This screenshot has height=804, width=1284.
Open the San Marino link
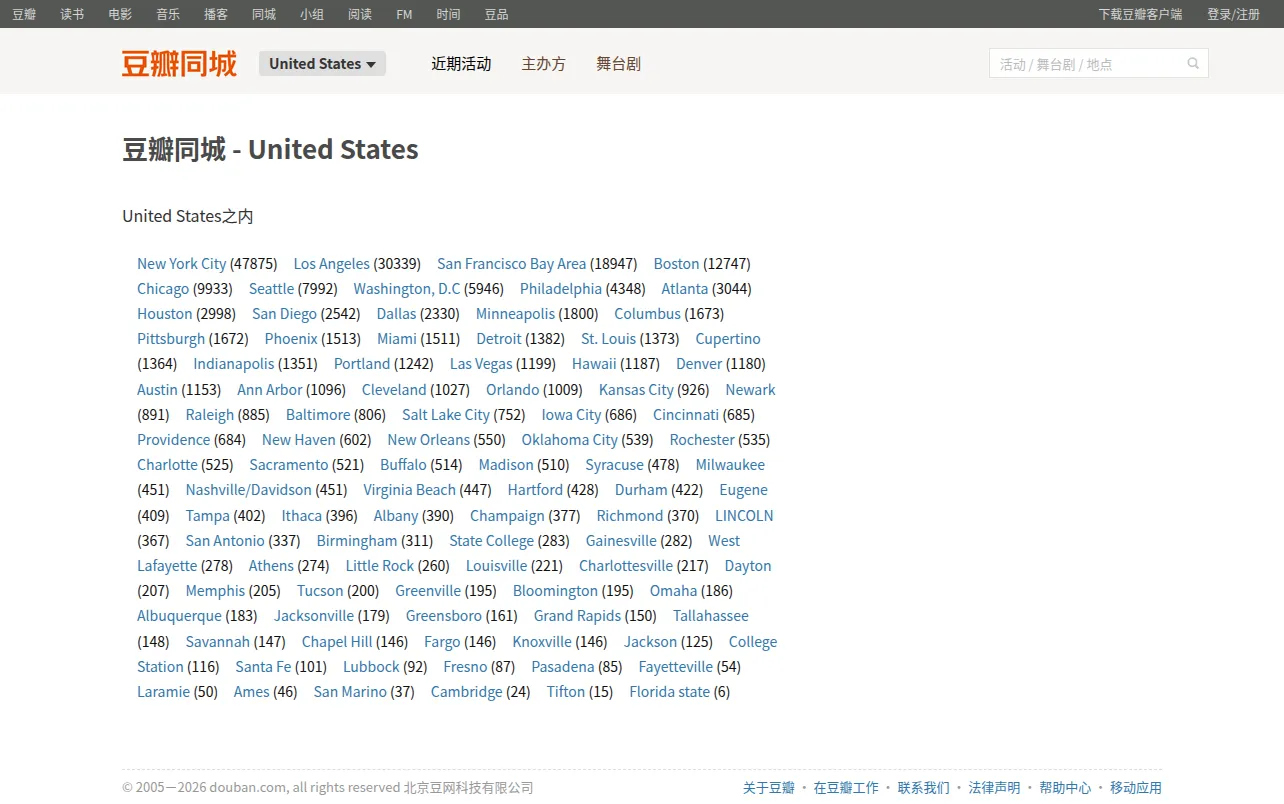coord(350,692)
